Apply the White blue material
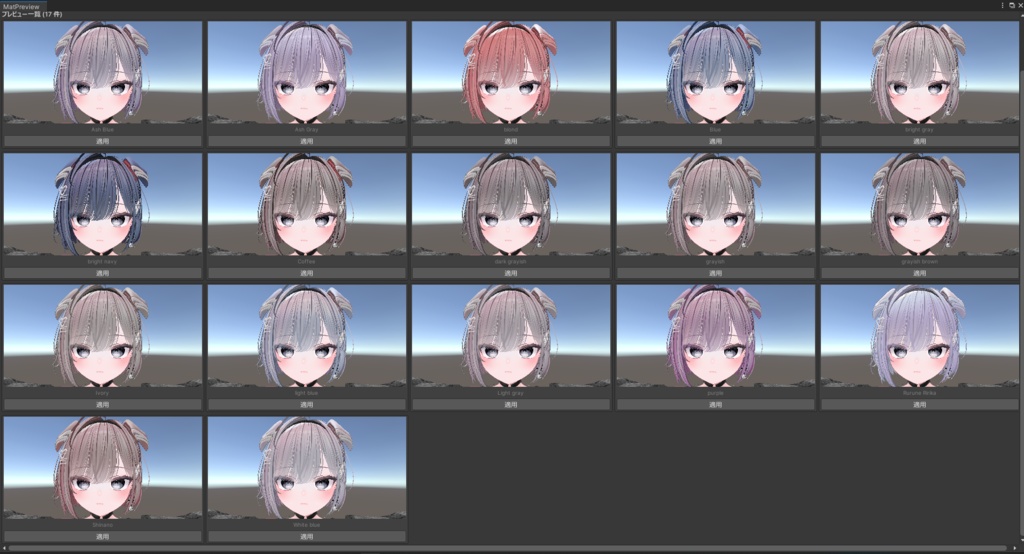The height and width of the screenshot is (554, 1024). pos(307,537)
